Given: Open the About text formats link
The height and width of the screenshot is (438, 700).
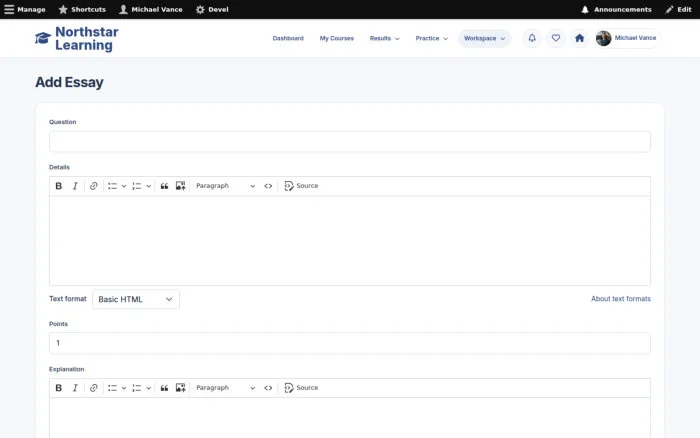Looking at the screenshot, I should click(621, 299).
